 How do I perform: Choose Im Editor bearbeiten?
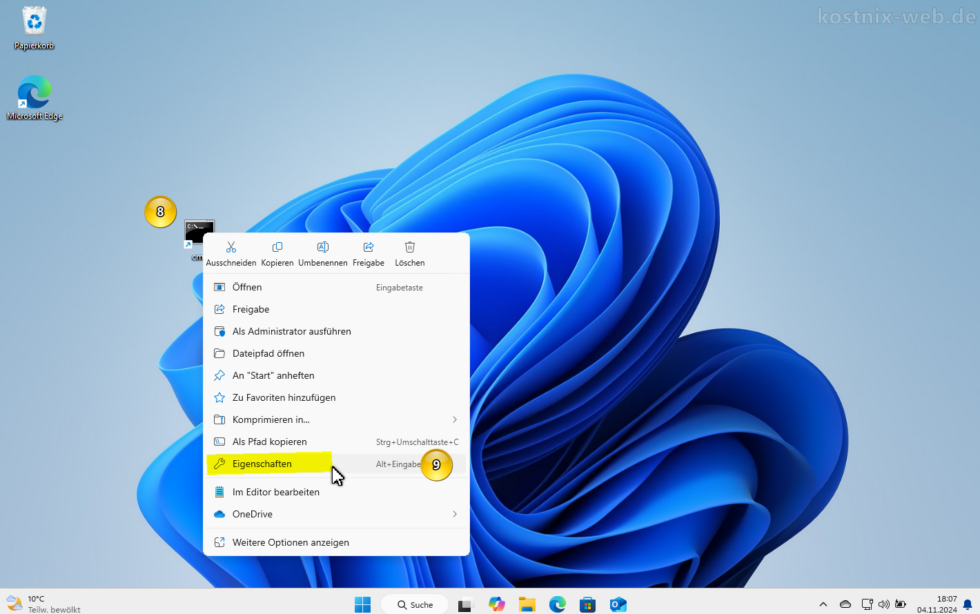336,492
